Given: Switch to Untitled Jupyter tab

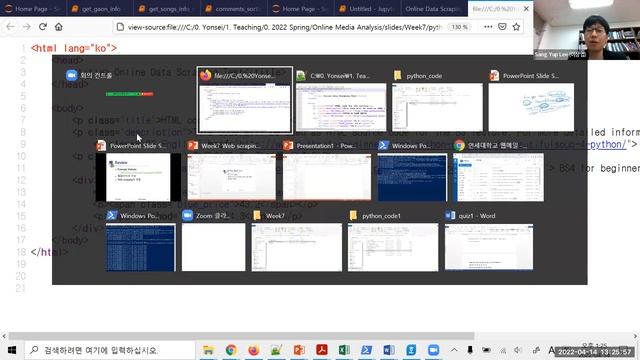Looking at the screenshot, I should [x=367, y=9].
